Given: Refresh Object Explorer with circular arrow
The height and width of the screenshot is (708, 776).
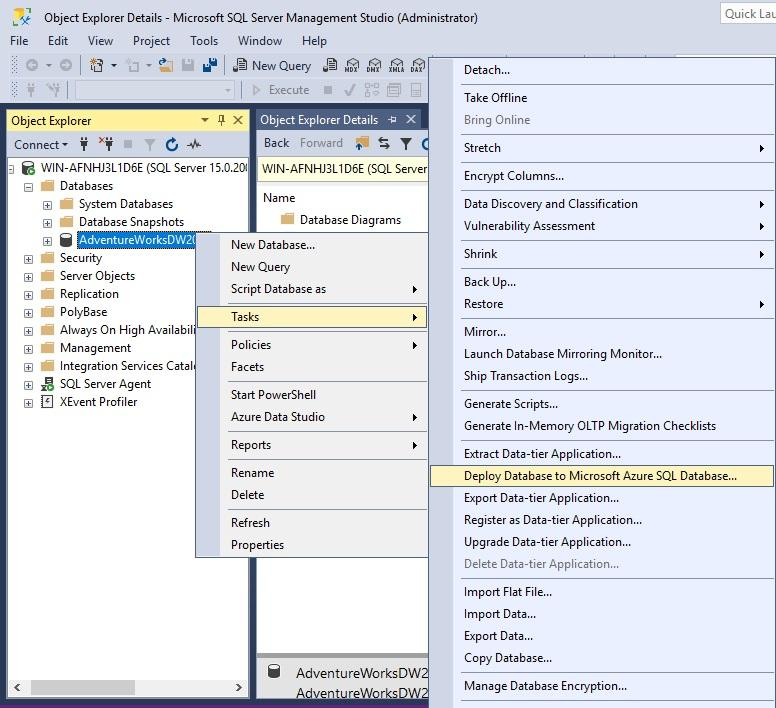Looking at the screenshot, I should (172, 144).
